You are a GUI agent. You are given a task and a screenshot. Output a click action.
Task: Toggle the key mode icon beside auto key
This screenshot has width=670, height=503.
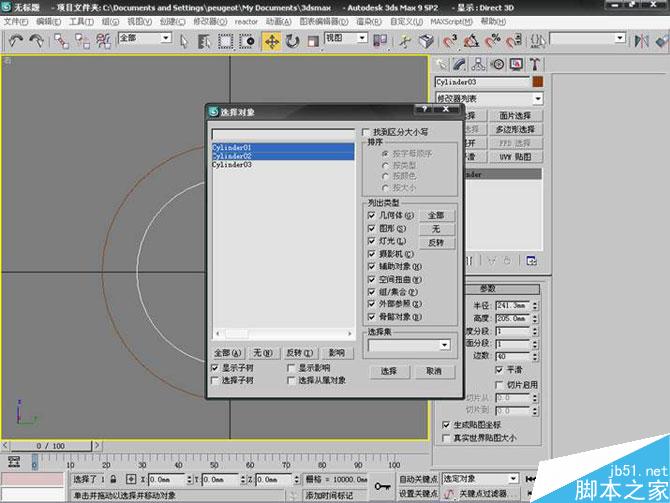pos(383,486)
